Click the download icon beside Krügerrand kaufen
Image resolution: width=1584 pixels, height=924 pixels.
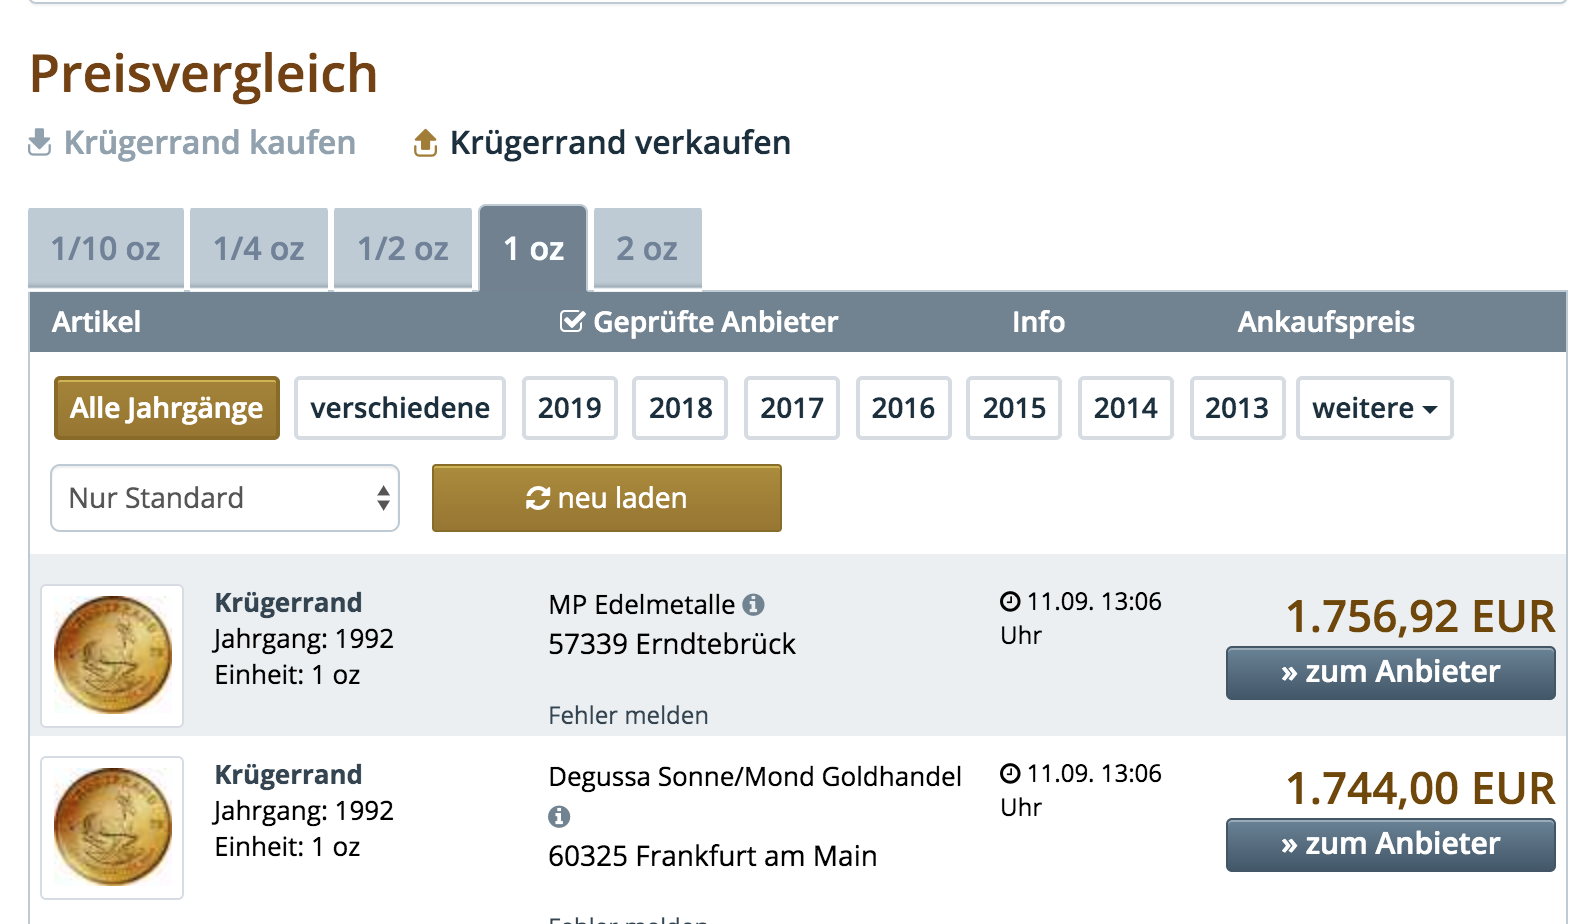click(x=39, y=143)
